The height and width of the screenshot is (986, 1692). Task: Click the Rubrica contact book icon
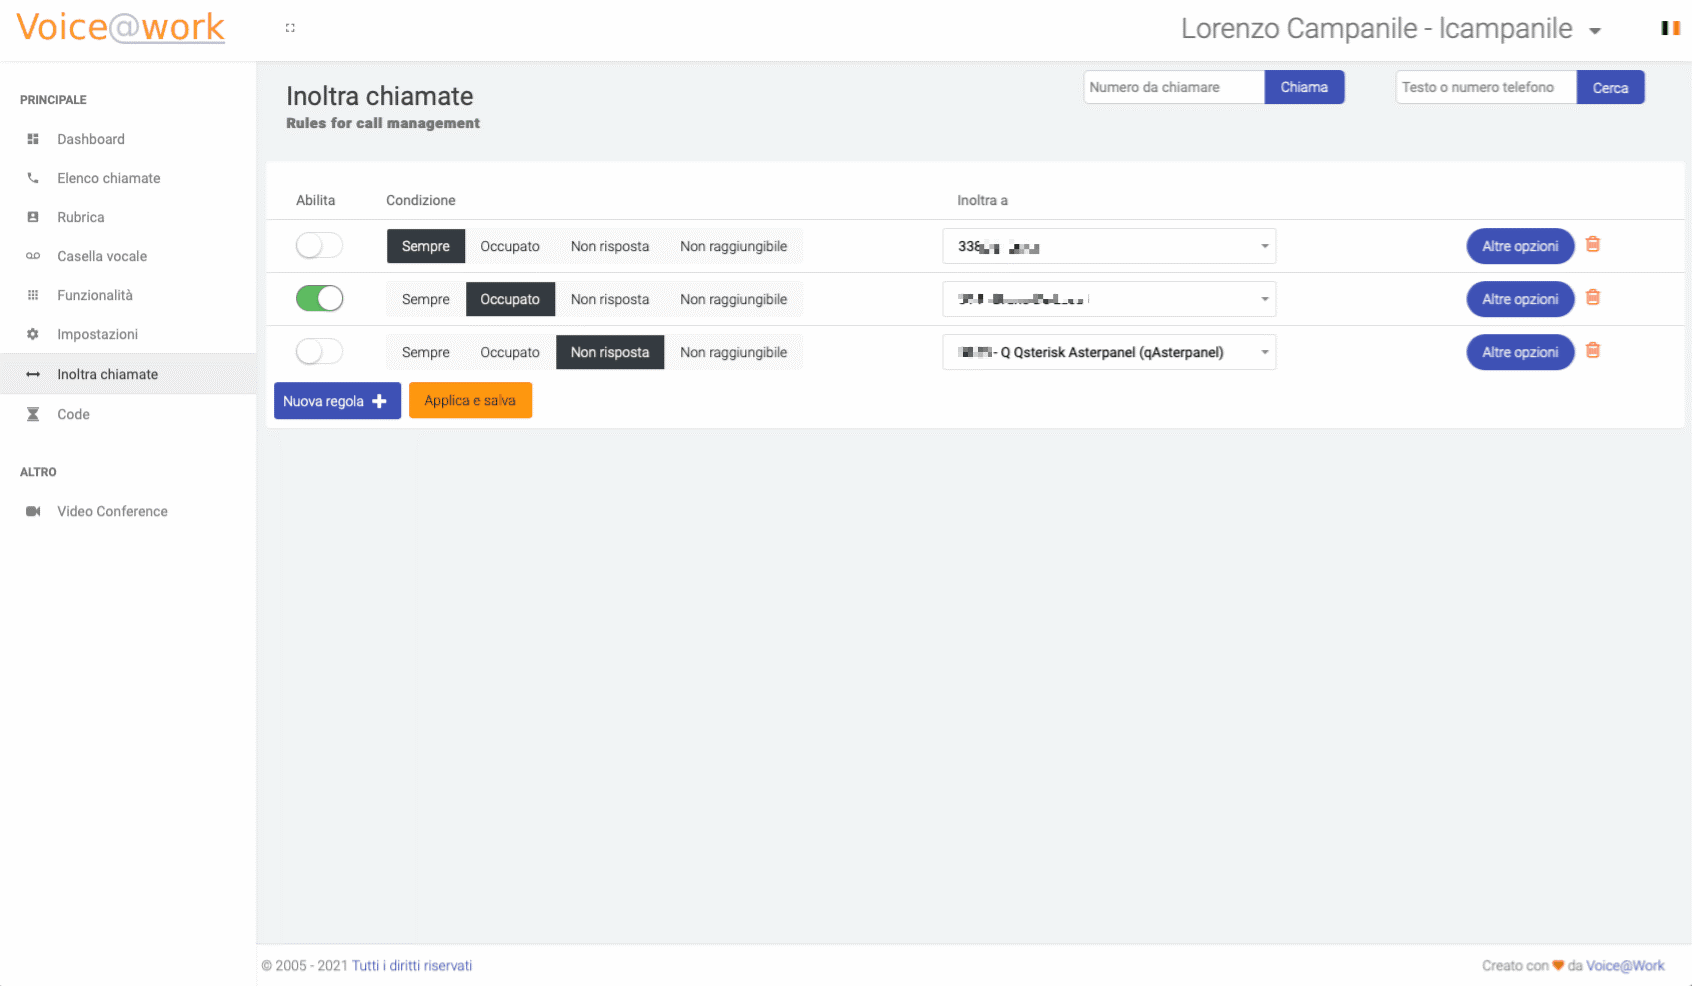[33, 217]
